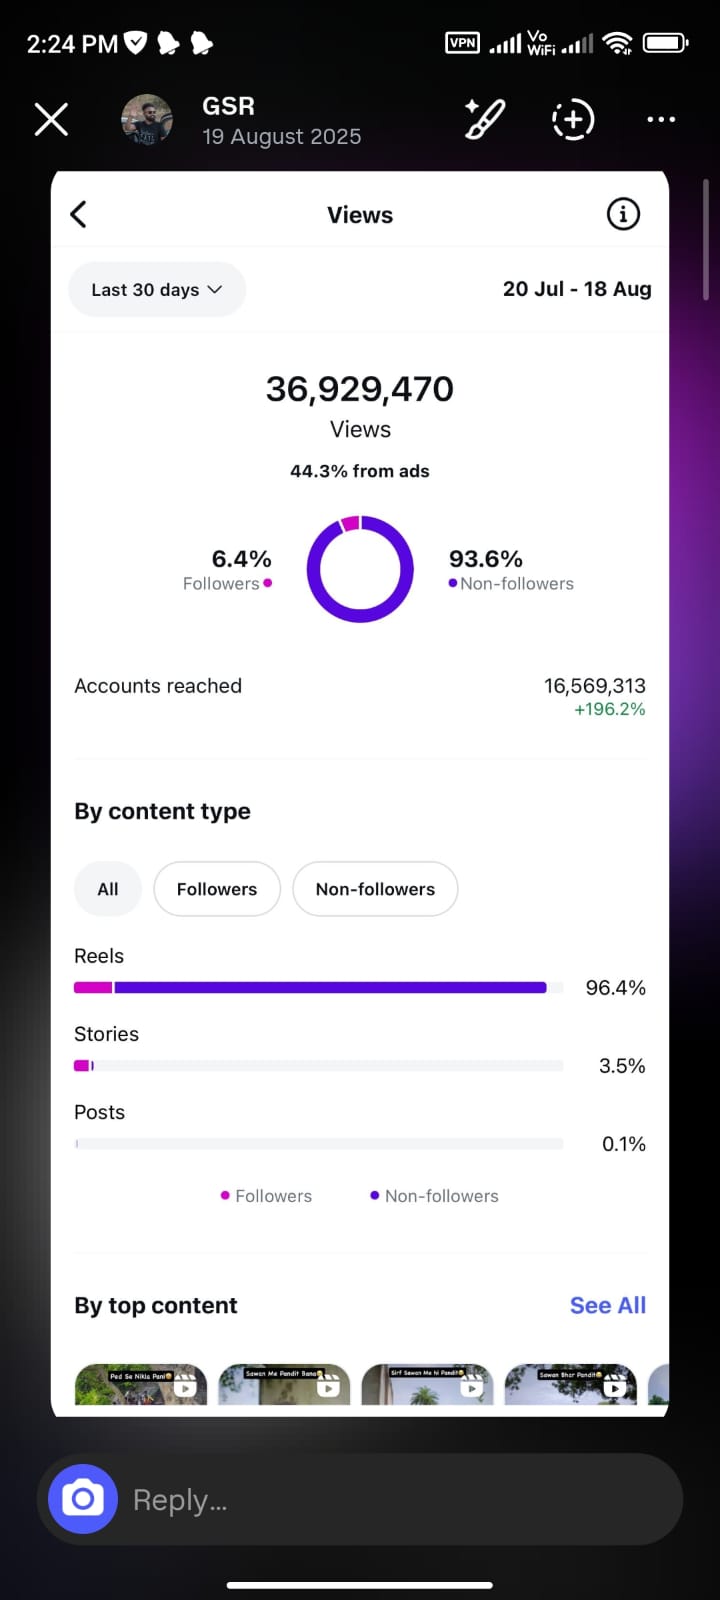Tap the VPN indicator in the status bar
This screenshot has width=720, height=1600.
pos(462,43)
